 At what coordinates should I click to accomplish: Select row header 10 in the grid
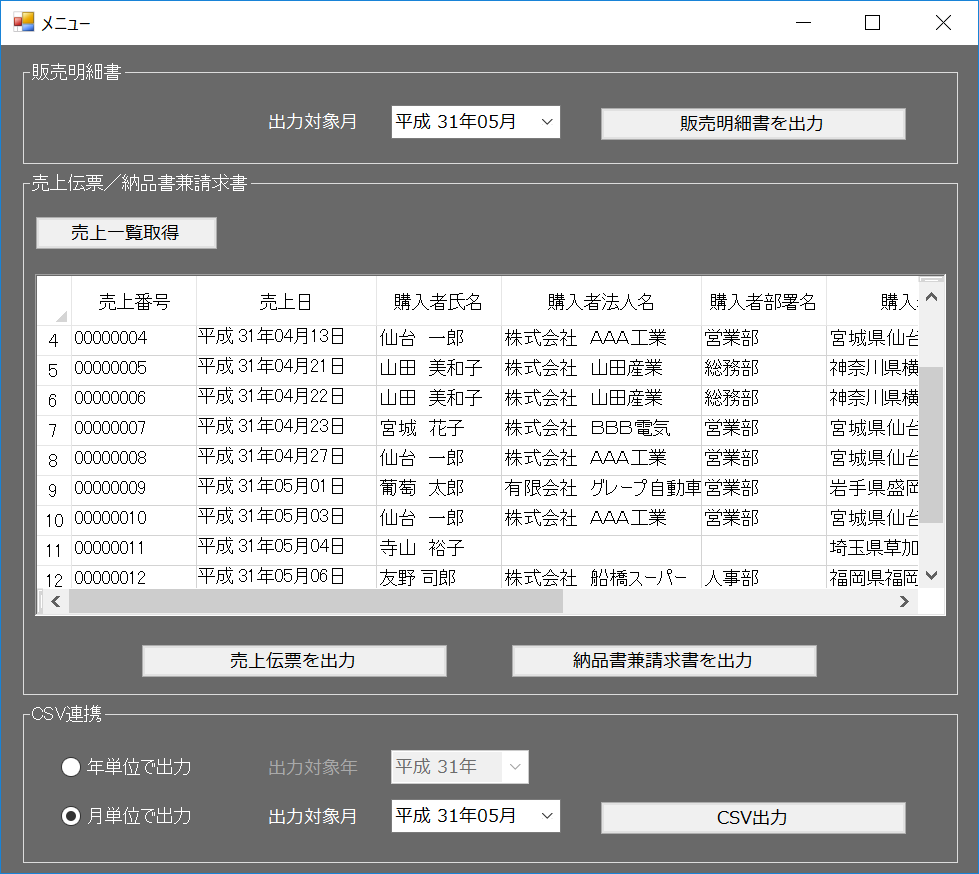54,520
